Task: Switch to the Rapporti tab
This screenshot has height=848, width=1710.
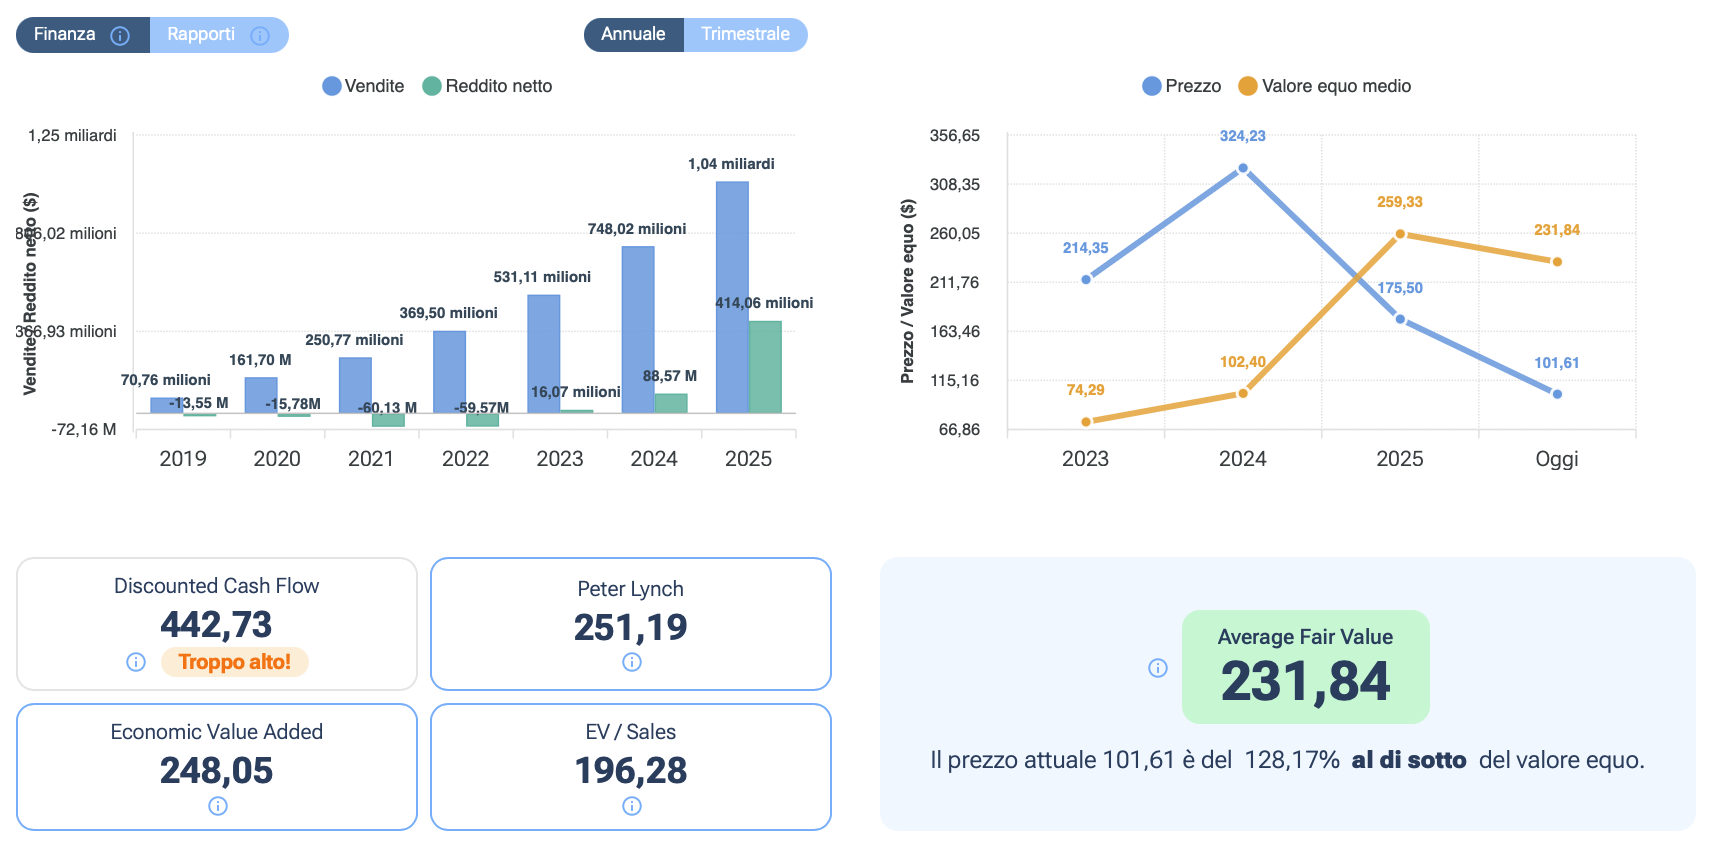Action: coord(202,35)
